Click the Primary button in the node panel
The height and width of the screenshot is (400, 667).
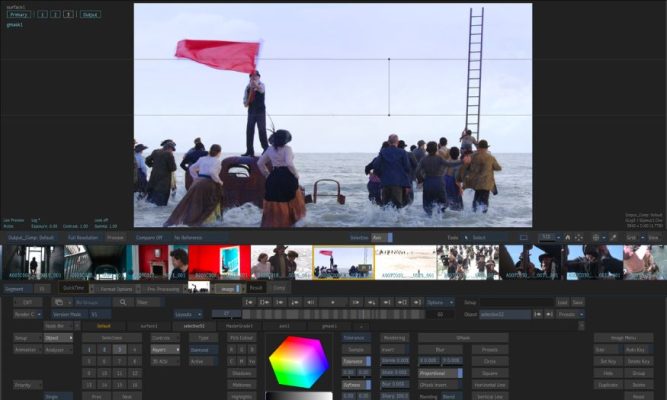click(x=18, y=15)
